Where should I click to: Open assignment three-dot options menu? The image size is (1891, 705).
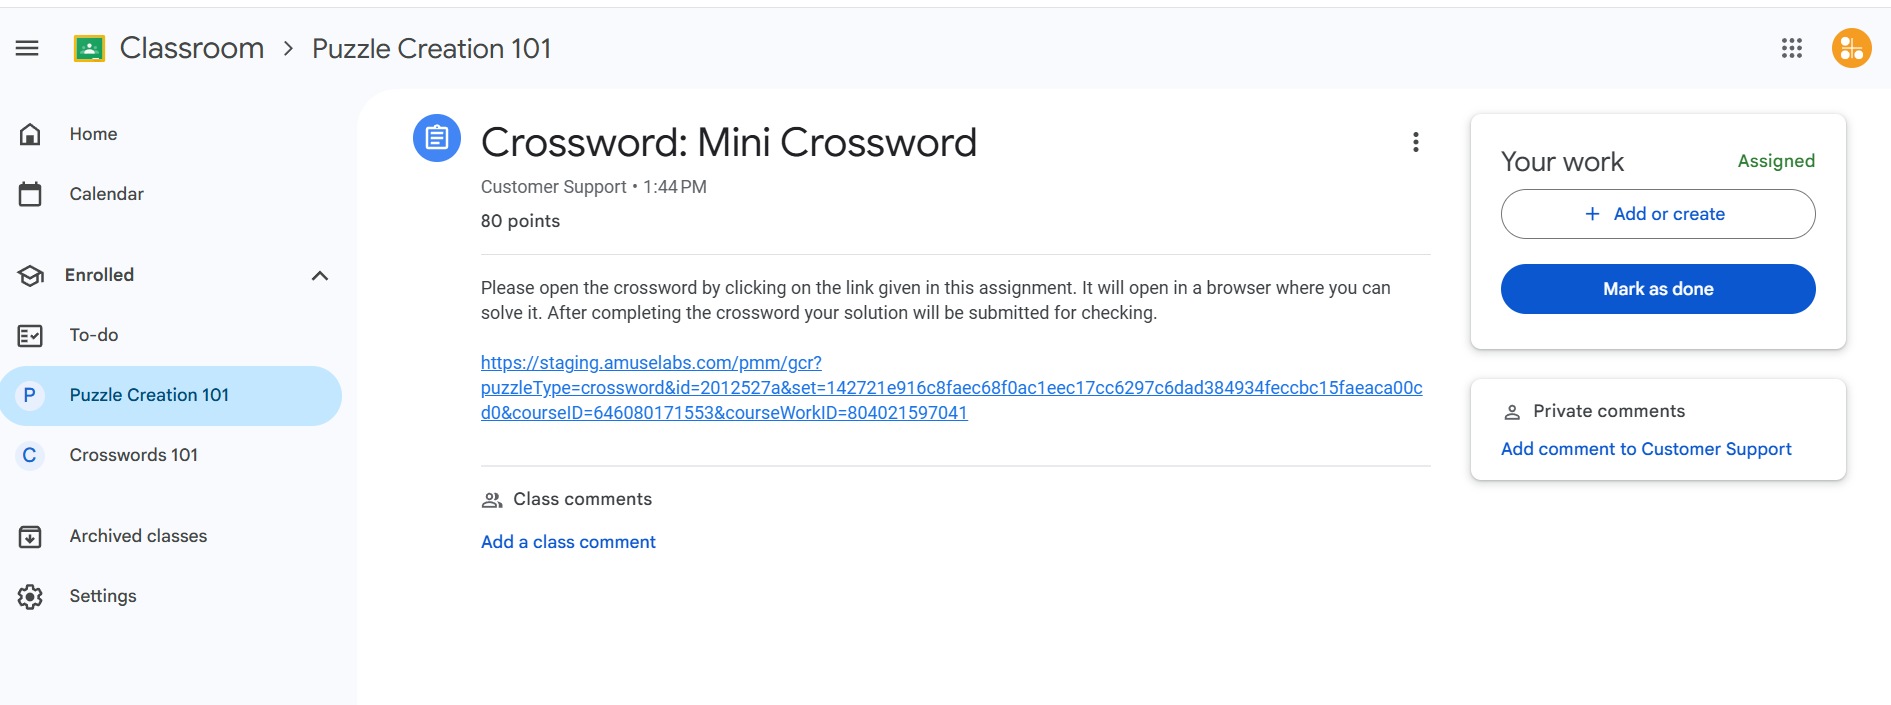(x=1415, y=142)
